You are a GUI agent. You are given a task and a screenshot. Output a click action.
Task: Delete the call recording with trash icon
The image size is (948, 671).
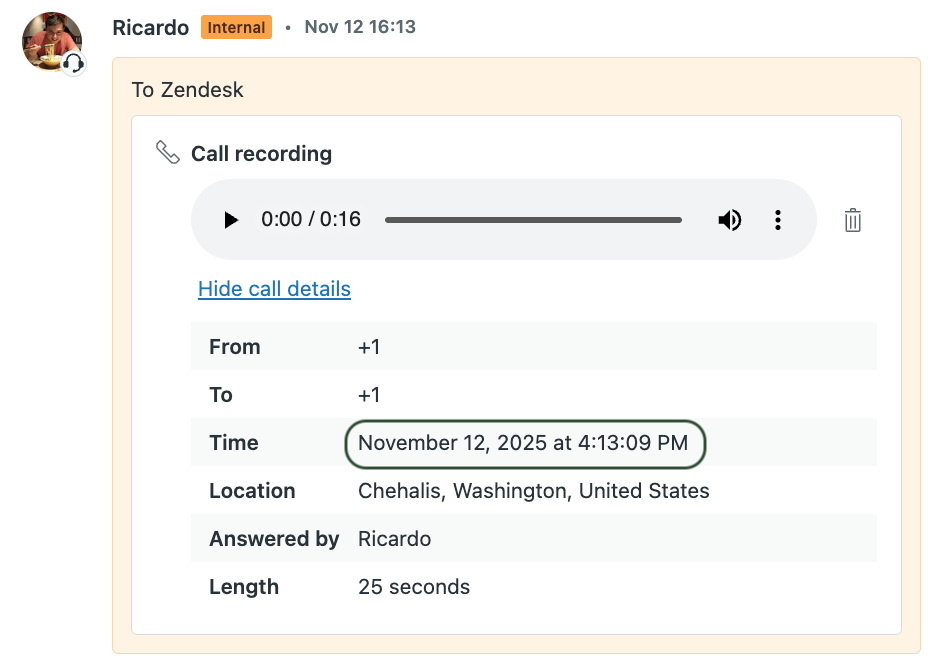tap(852, 220)
